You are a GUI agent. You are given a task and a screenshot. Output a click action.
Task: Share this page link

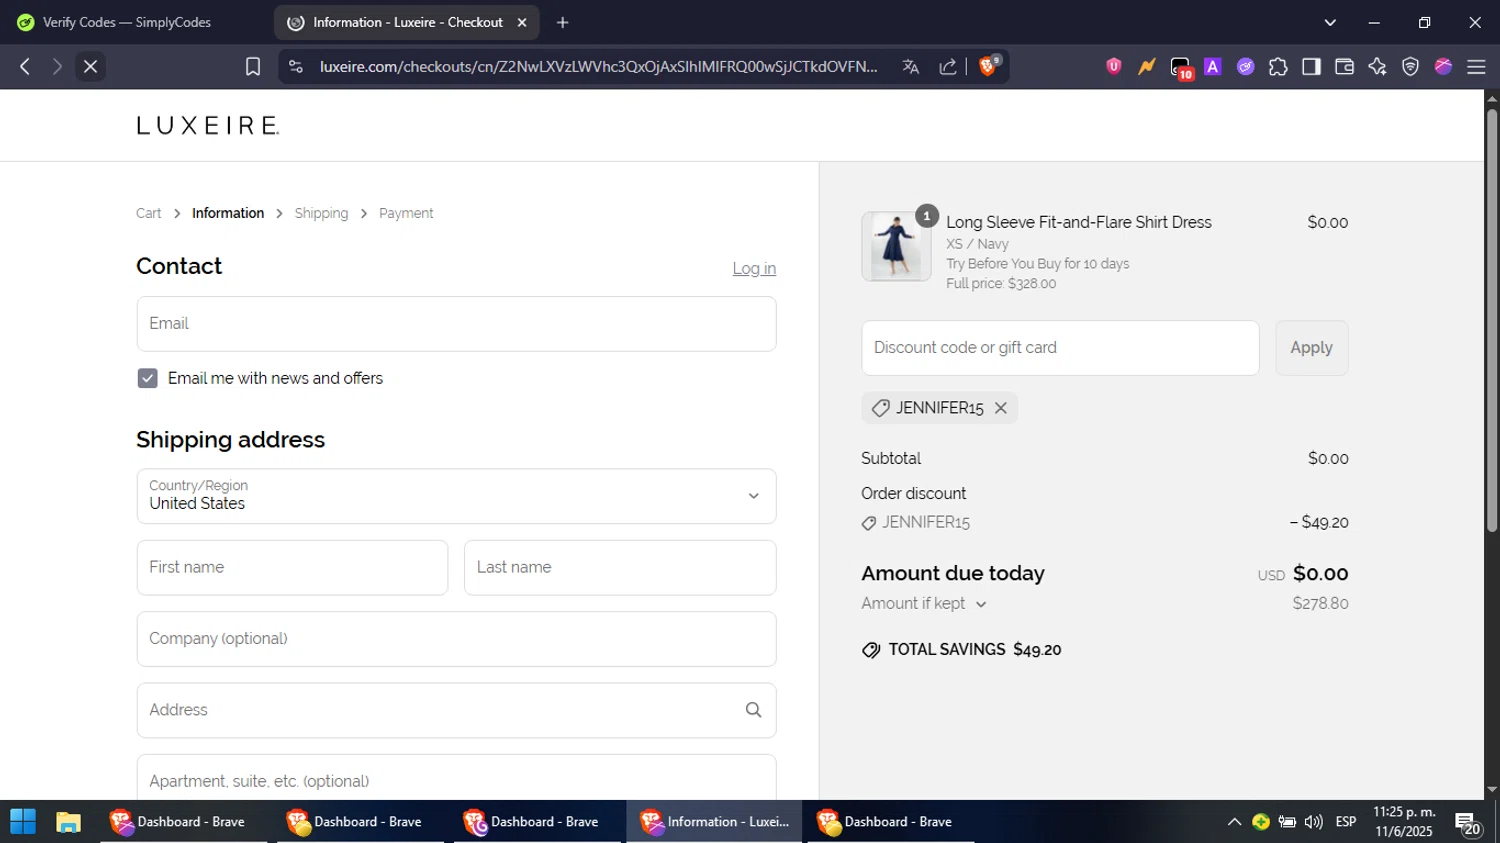click(x=948, y=67)
